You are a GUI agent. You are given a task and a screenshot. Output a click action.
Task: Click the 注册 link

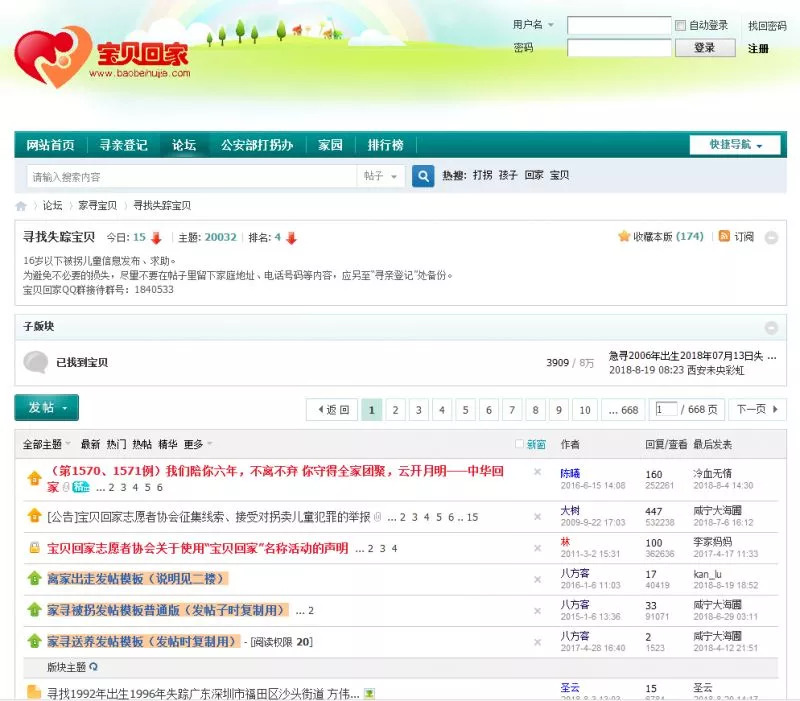tap(758, 48)
